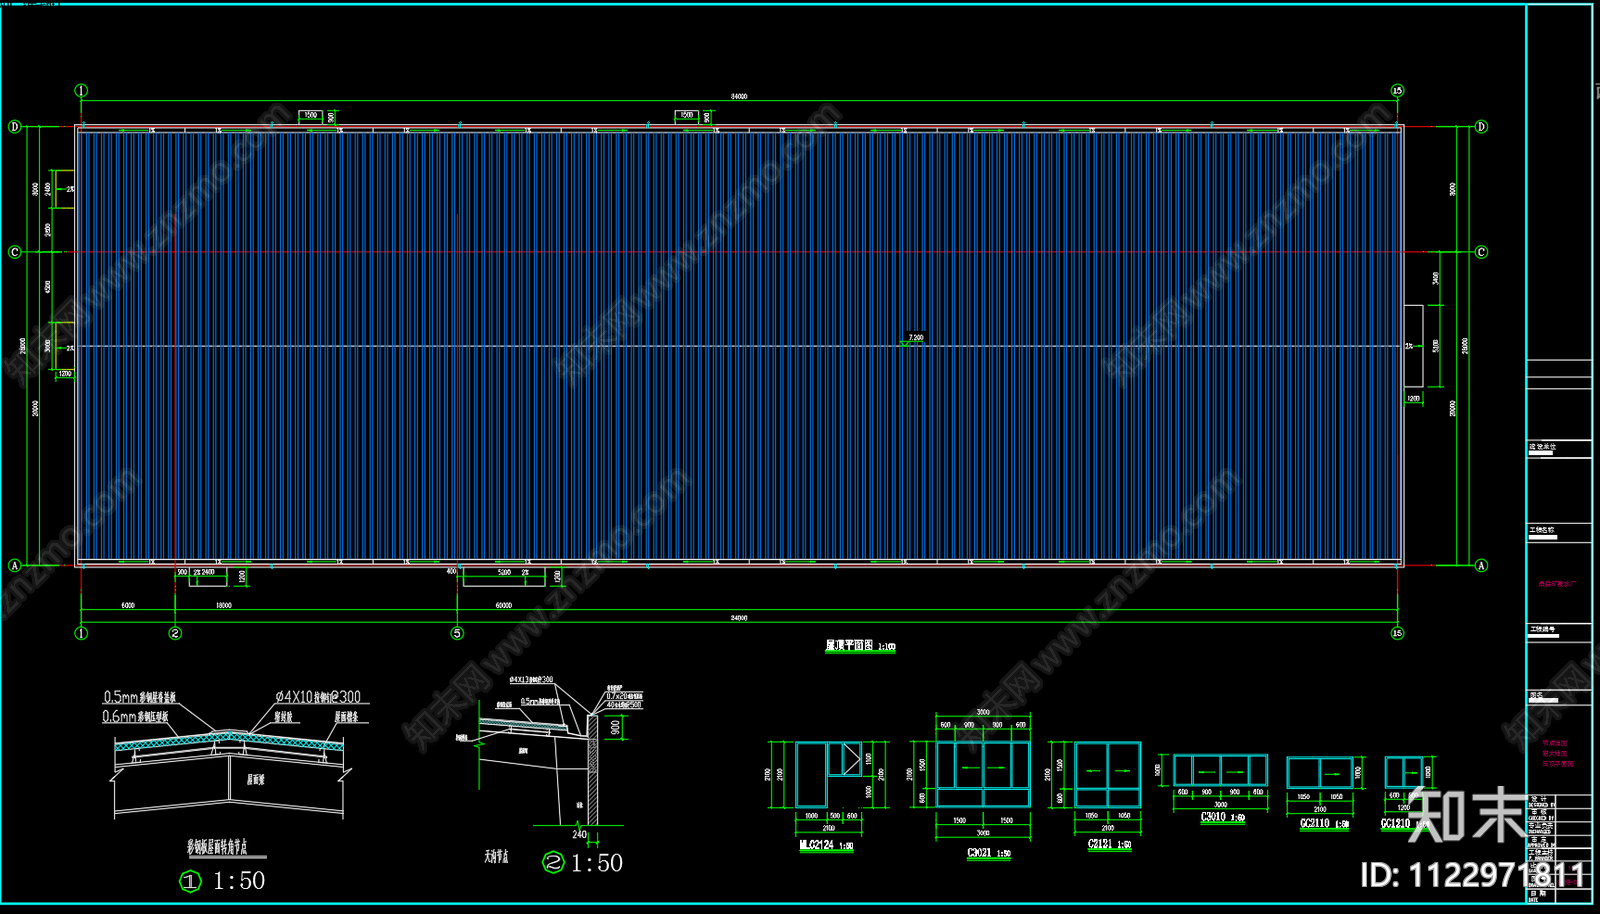This screenshot has width=1600, height=914.
Task: Click the 7.200 elevation marker on roof
Action: (914, 339)
